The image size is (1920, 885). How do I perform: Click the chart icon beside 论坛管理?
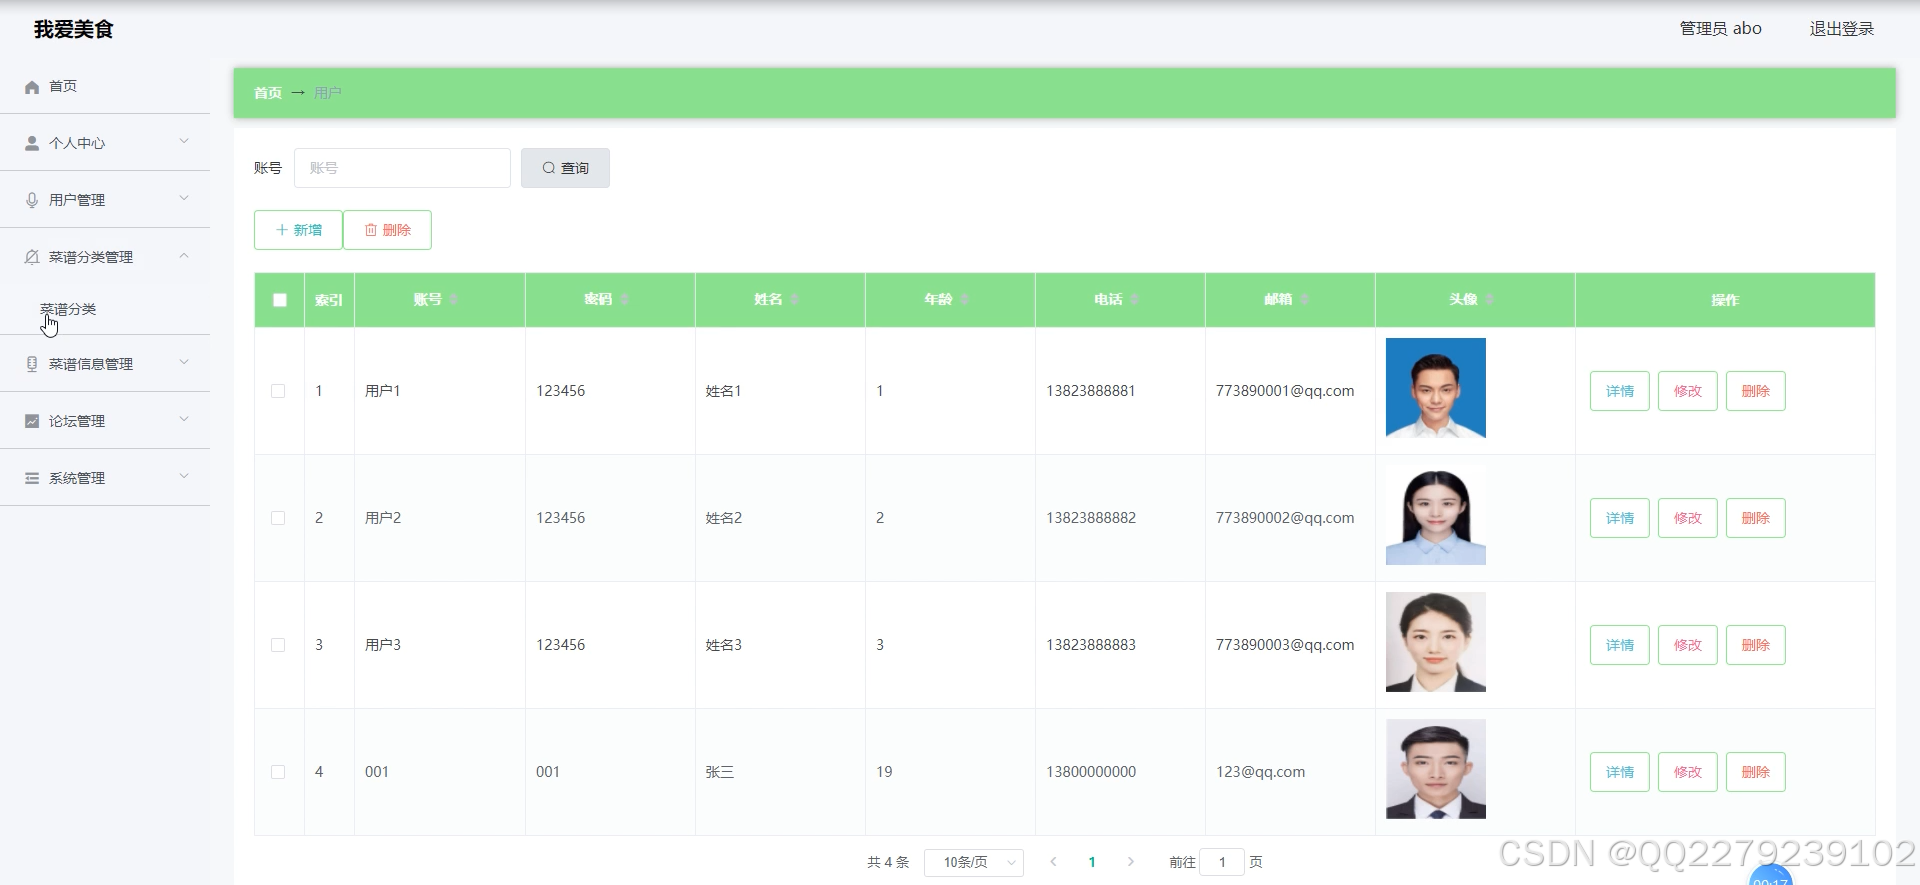coord(32,421)
